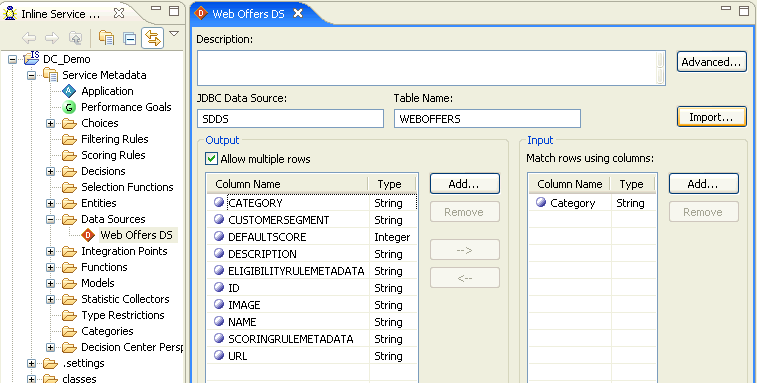Click the Table Name input field
This screenshot has width=757, height=383.
[x=487, y=119]
